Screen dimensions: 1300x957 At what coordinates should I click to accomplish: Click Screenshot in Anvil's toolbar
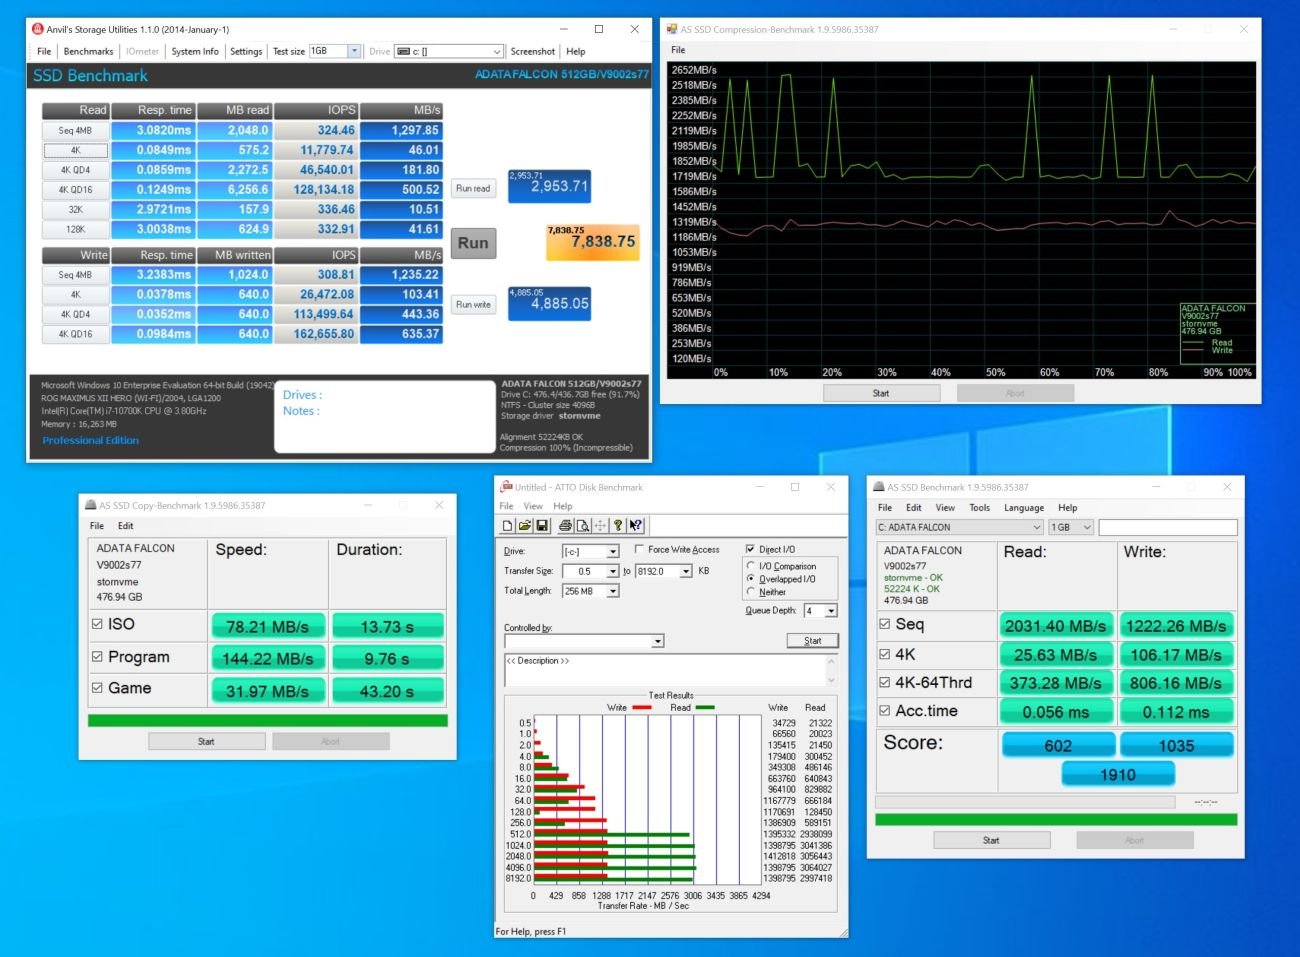point(533,51)
